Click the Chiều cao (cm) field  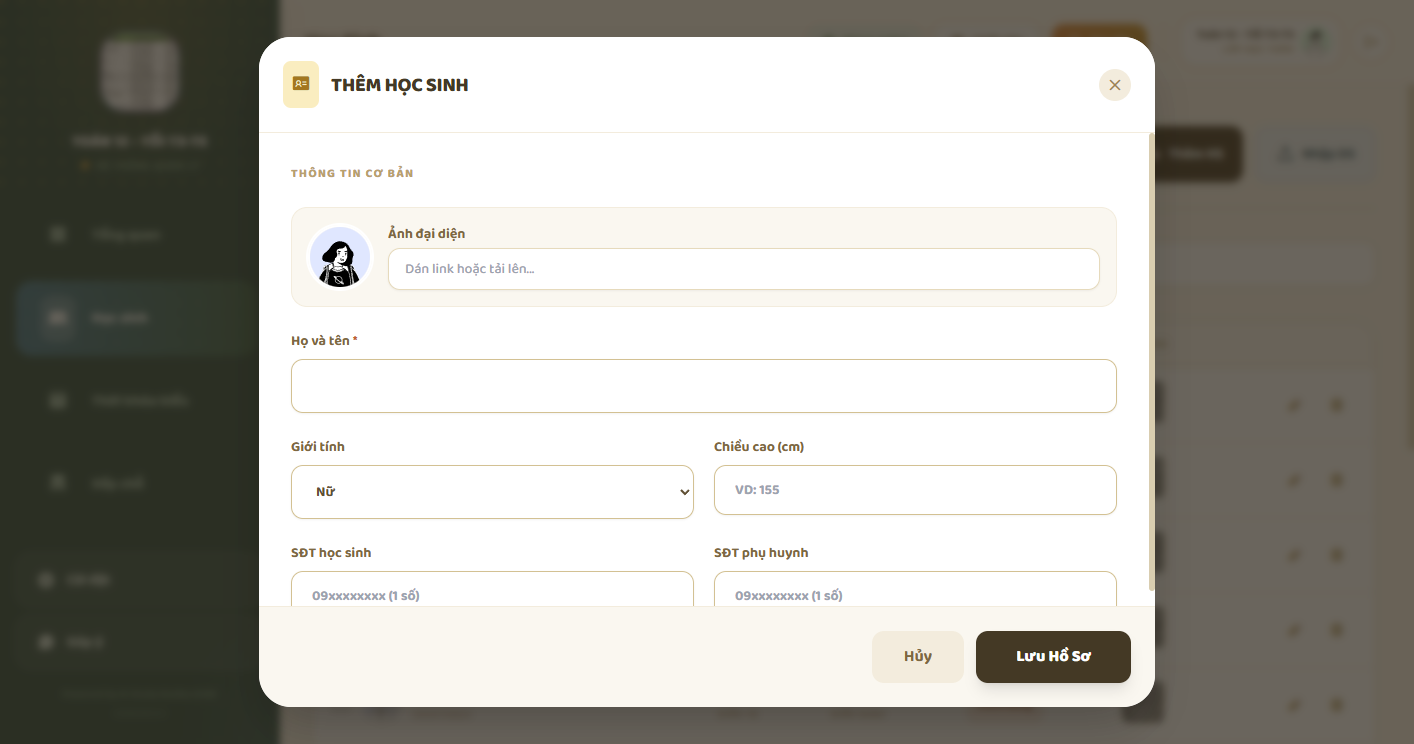915,490
